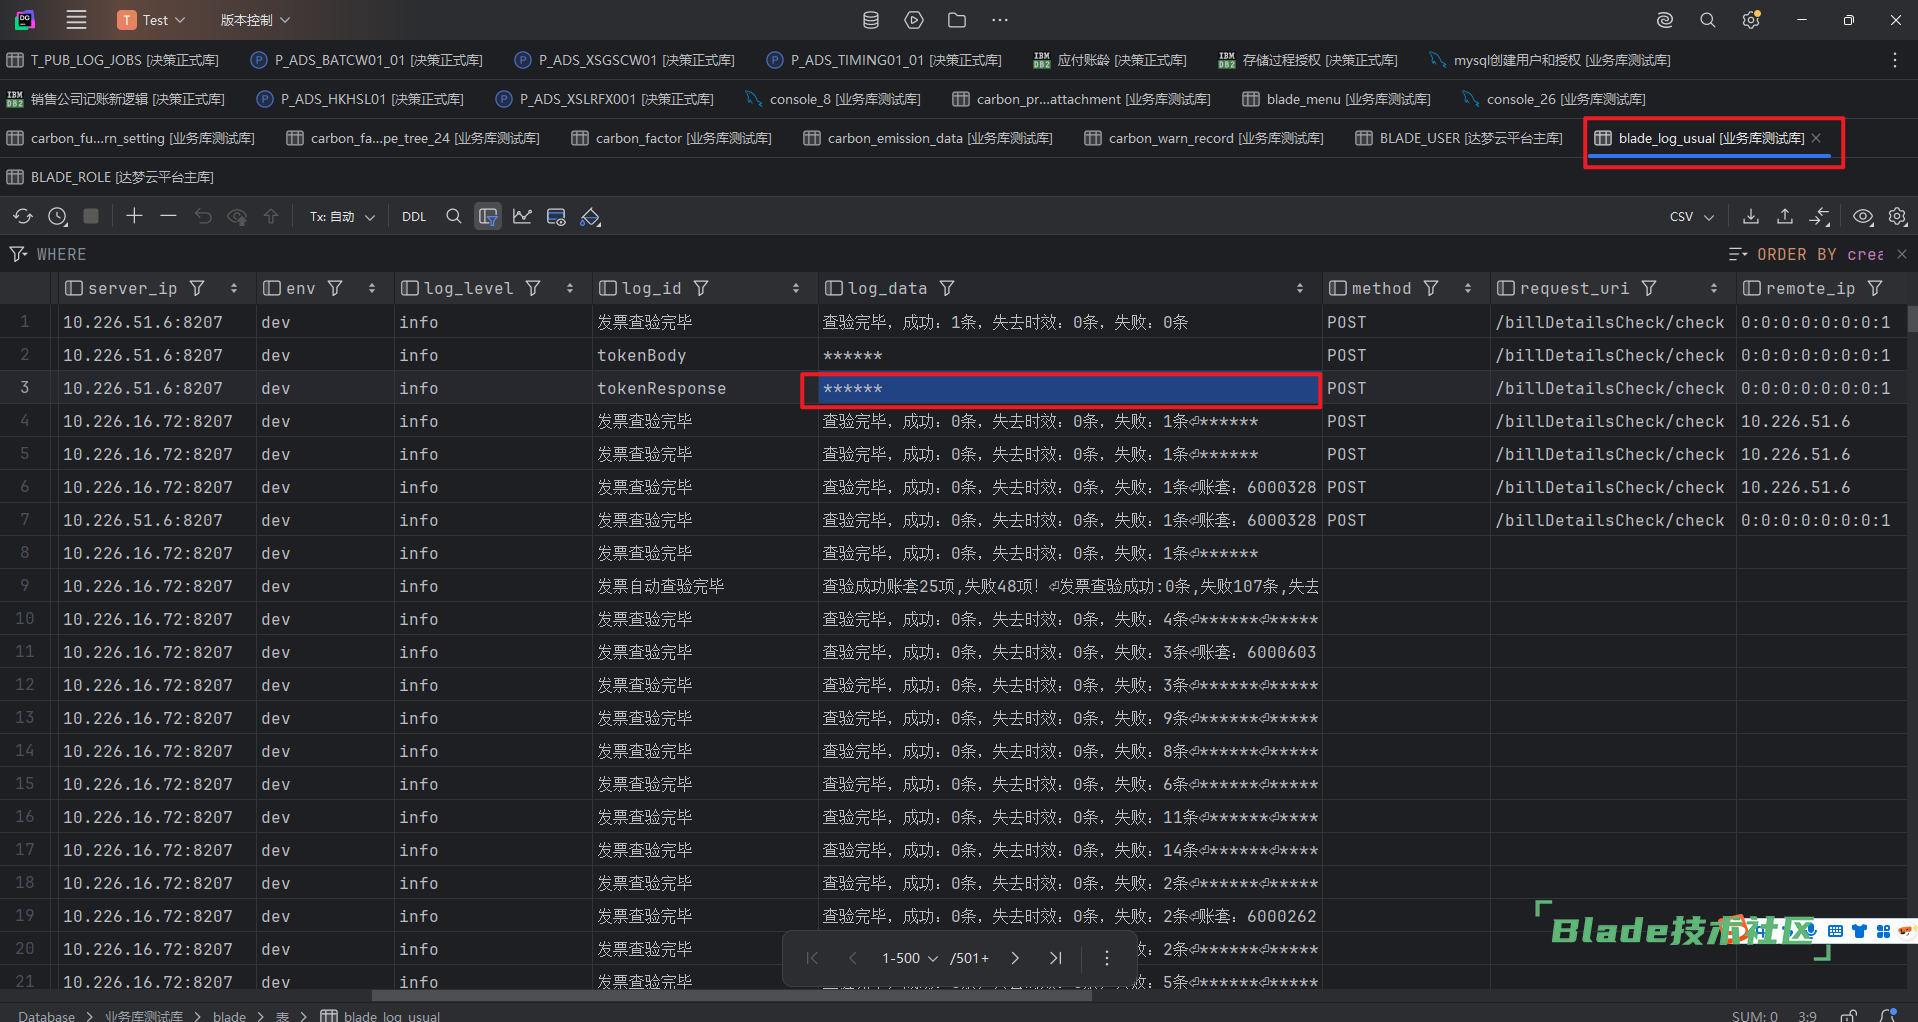Toggle sort order on the log_data column
1918x1022 pixels.
[1300, 288]
